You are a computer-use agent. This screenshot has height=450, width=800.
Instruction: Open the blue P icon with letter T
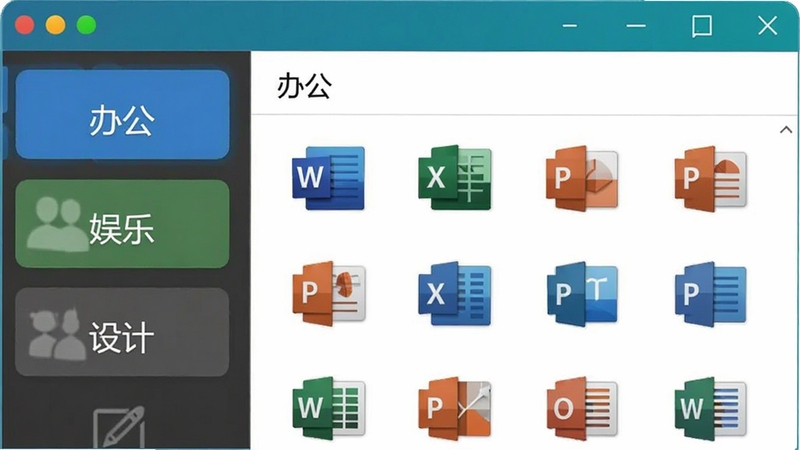point(582,293)
